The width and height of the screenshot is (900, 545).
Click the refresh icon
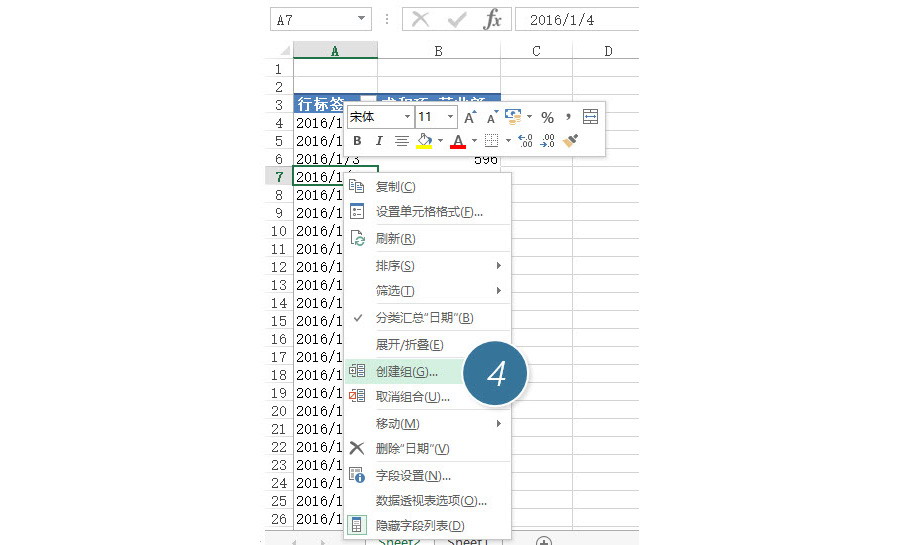(357, 238)
